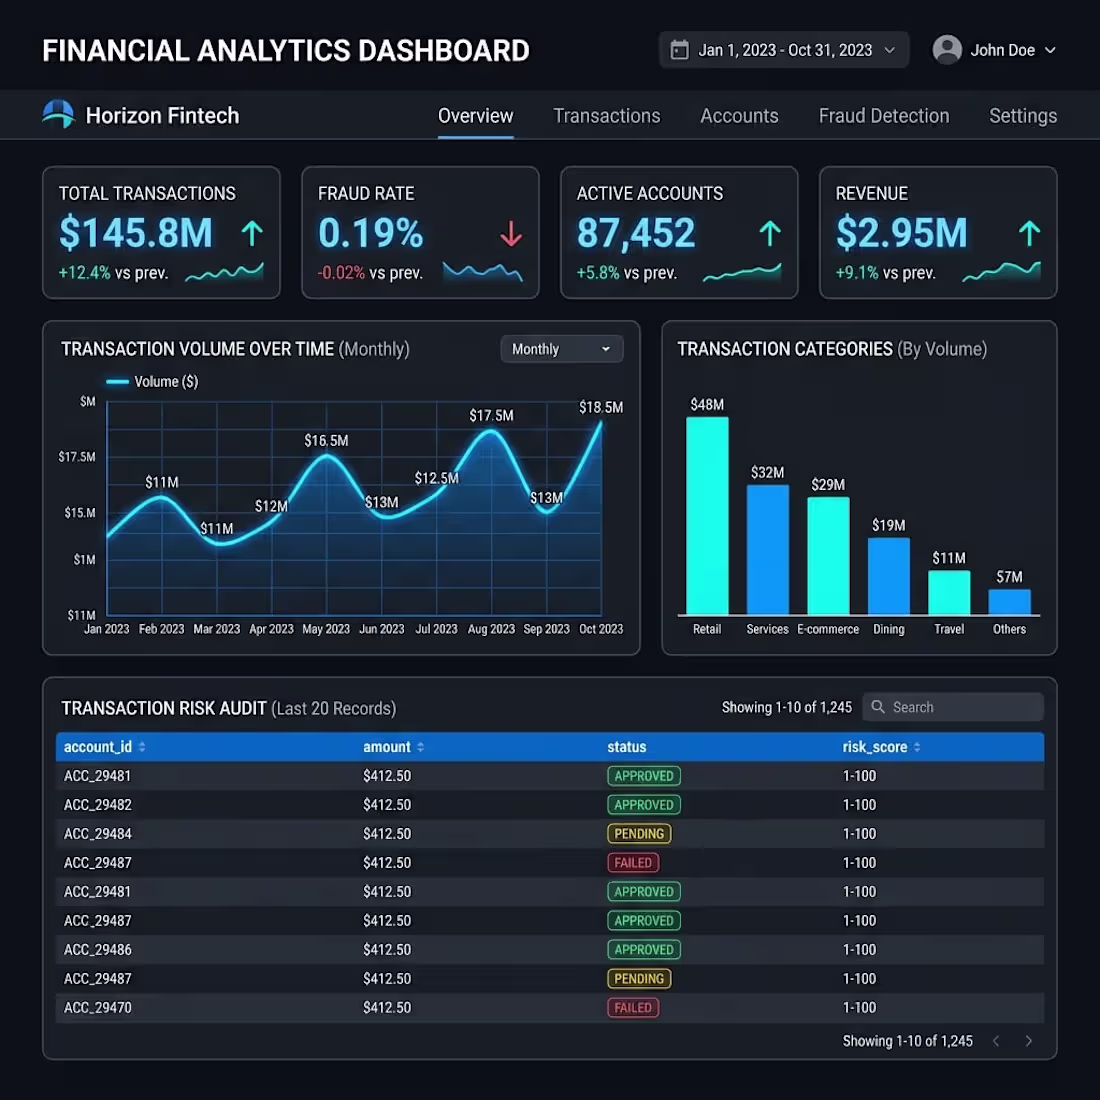The width and height of the screenshot is (1100, 1100).
Task: Click the Fraud Rate red down-arrow icon
Action: 511,234
